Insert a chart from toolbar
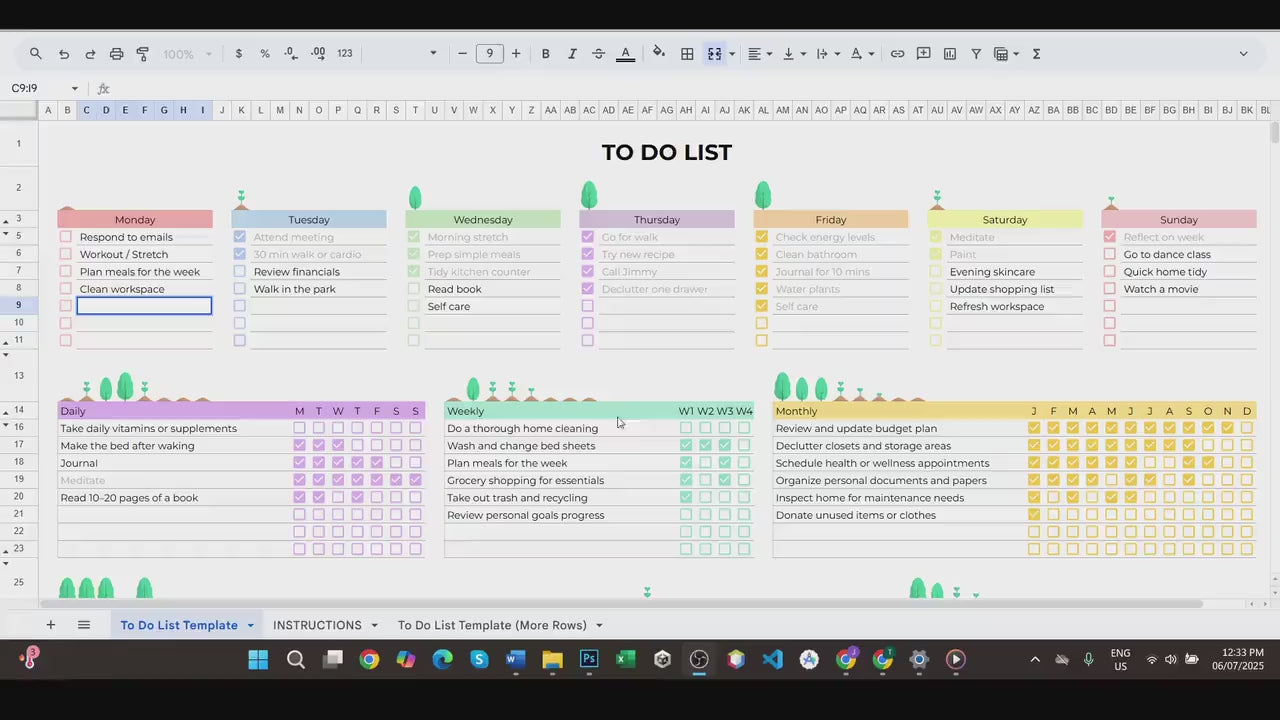Viewport: 1280px width, 720px height. click(949, 54)
